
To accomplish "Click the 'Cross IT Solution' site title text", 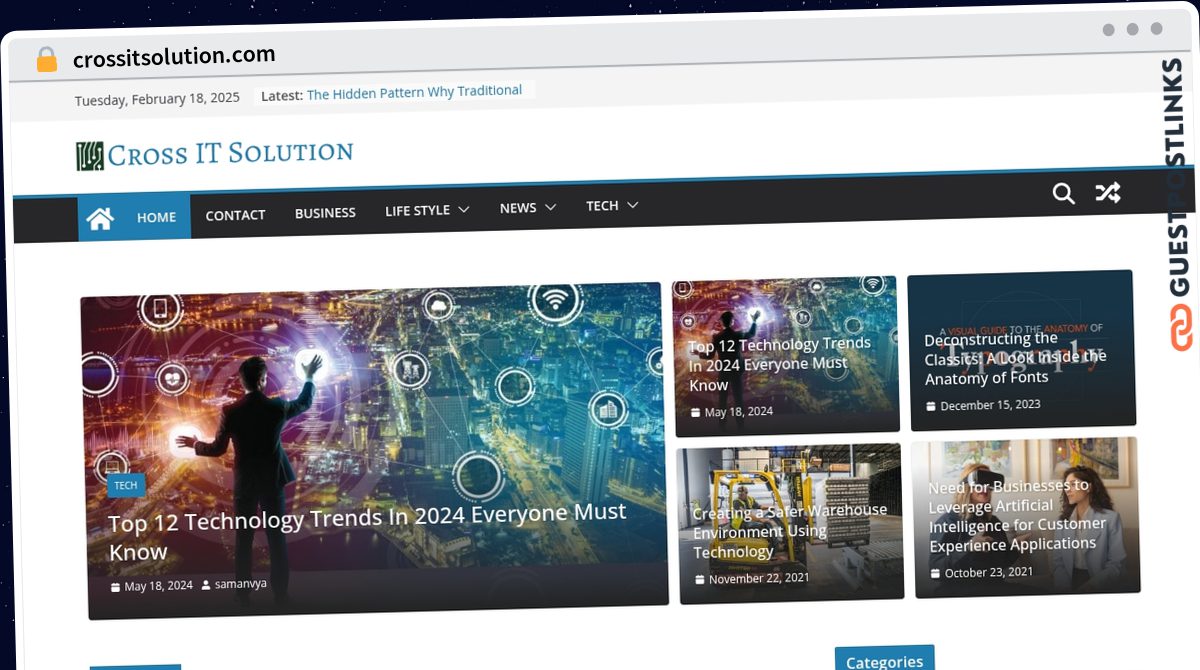I will click(230, 153).
